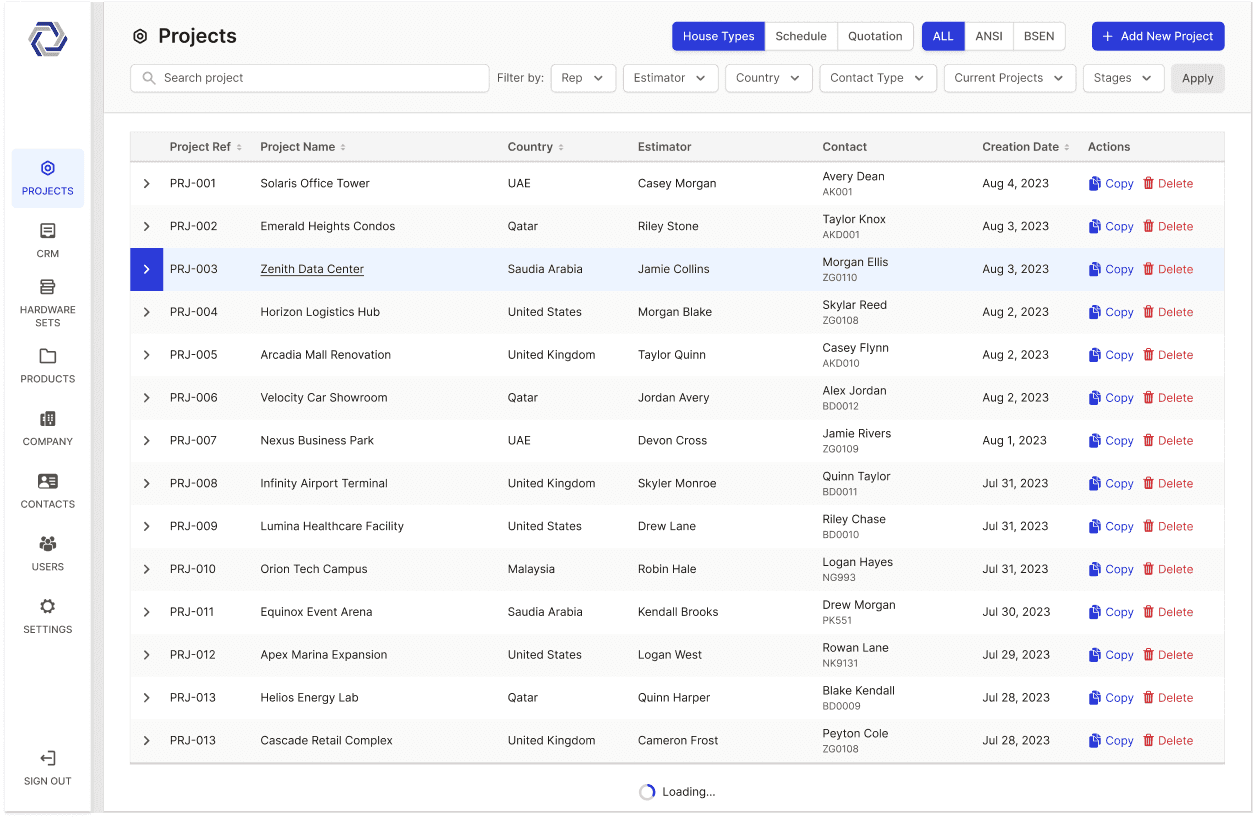Click the Add New Project button

pyautogui.click(x=1158, y=36)
